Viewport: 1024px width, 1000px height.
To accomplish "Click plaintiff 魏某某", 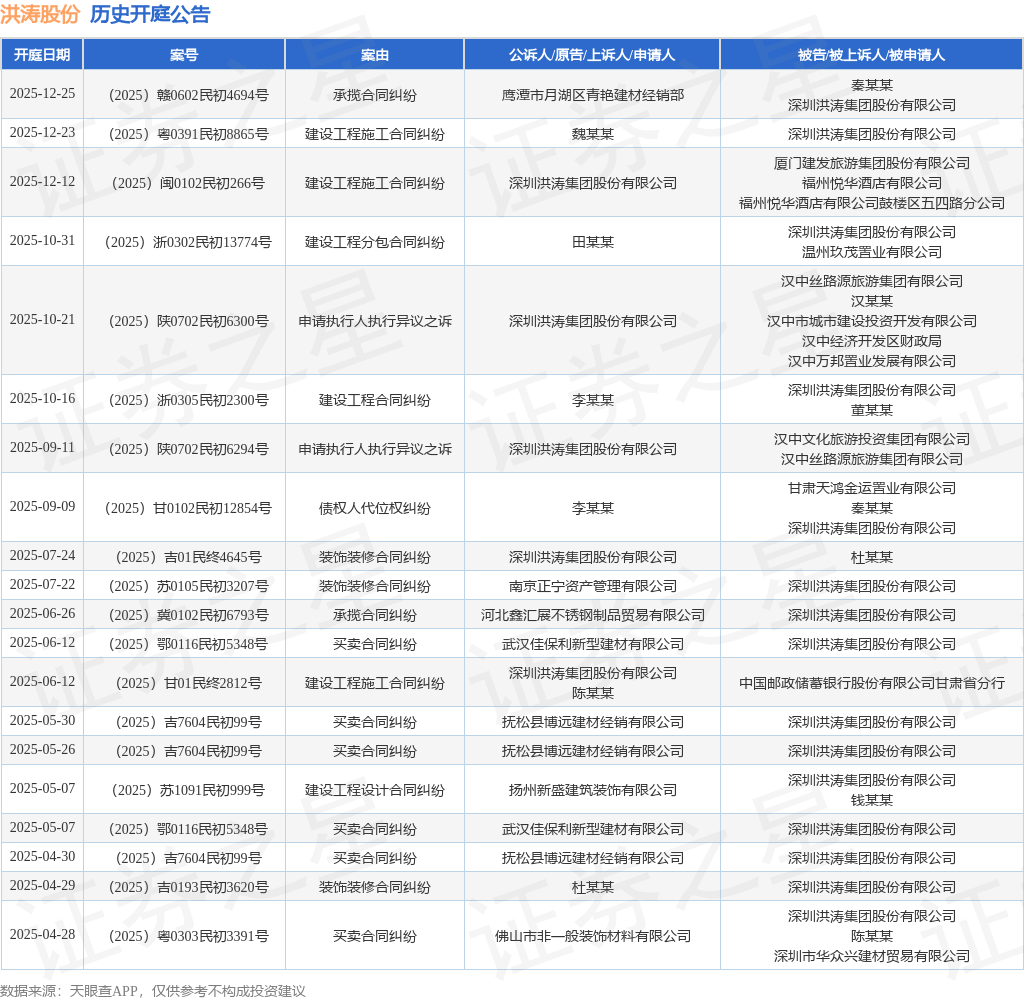I will 592,135.
